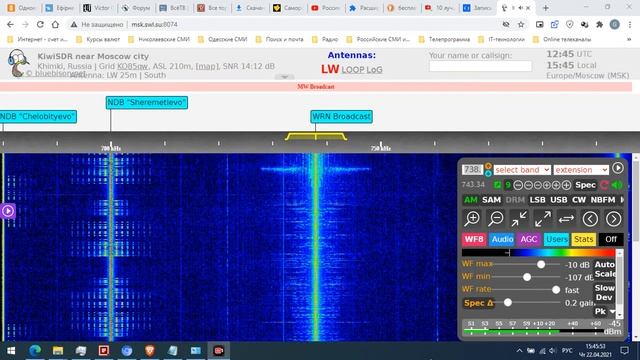Click the green 9 kHz step indicator
The width and height of the screenshot is (640, 360).
(x=508, y=185)
